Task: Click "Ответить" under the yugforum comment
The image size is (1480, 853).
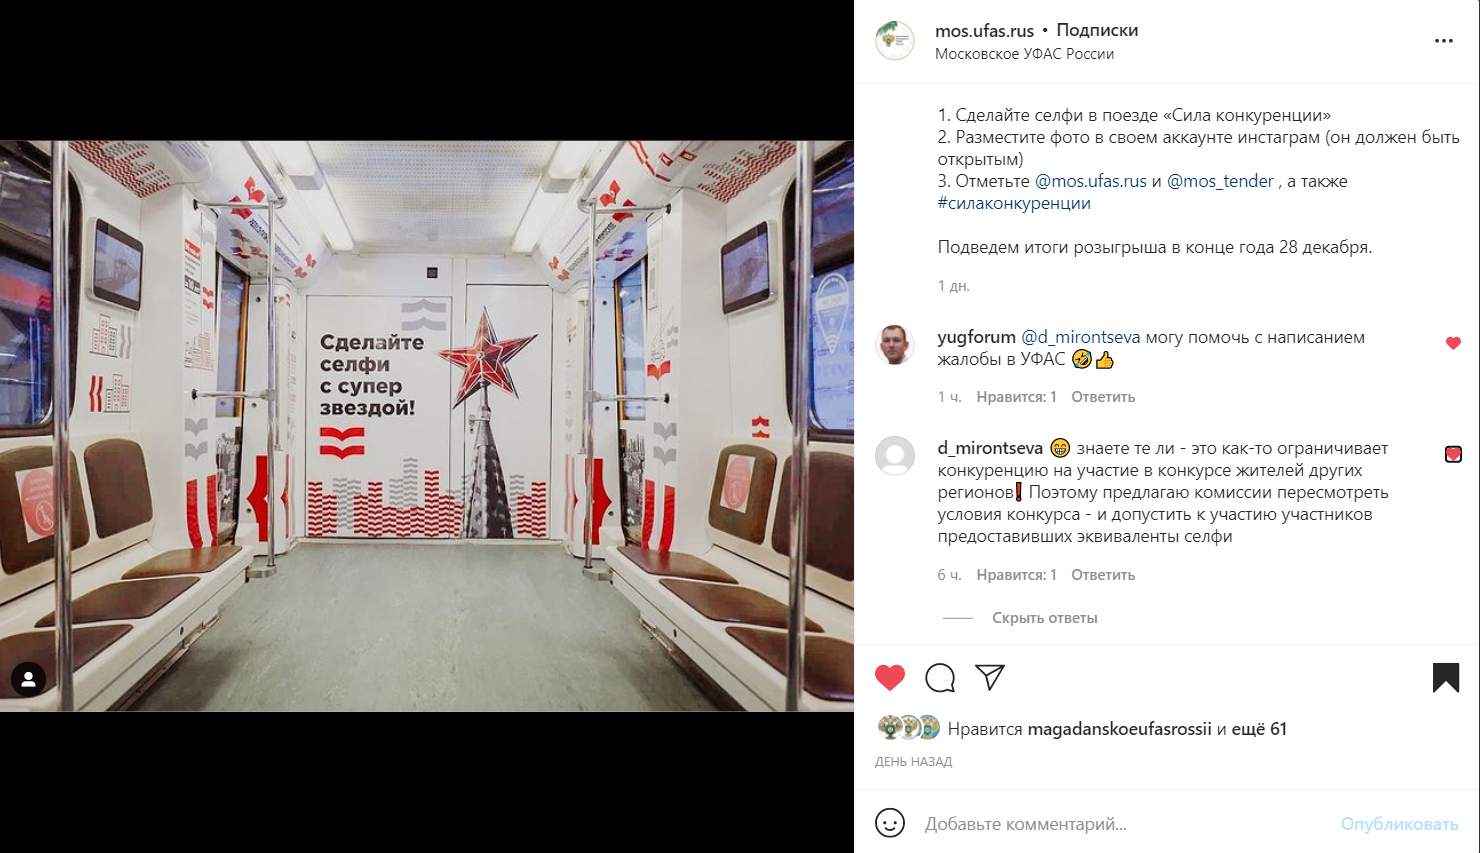Action: [x=1103, y=397]
